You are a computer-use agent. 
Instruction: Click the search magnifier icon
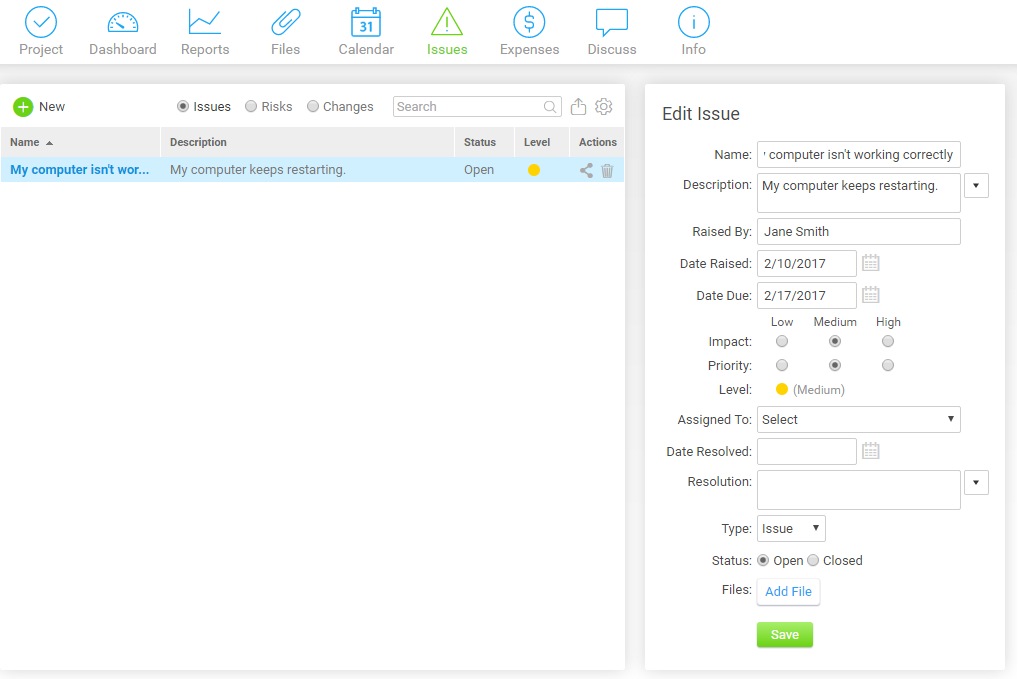pyautogui.click(x=550, y=106)
